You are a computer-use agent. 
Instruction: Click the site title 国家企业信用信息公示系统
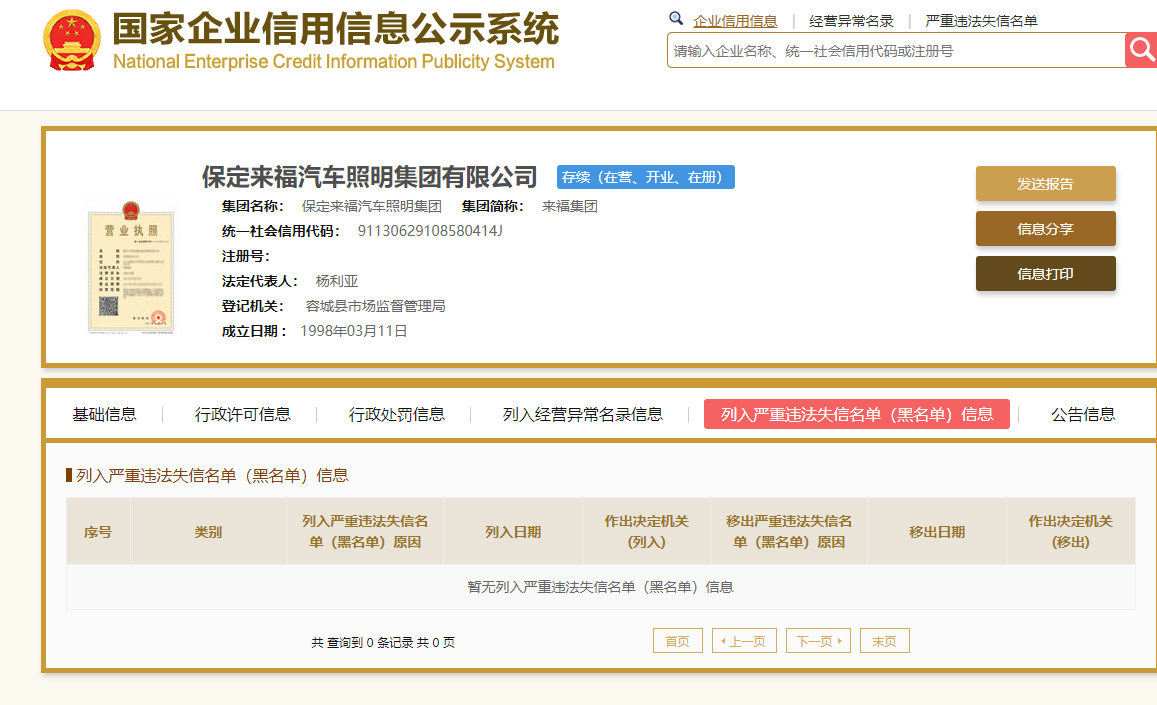point(336,30)
